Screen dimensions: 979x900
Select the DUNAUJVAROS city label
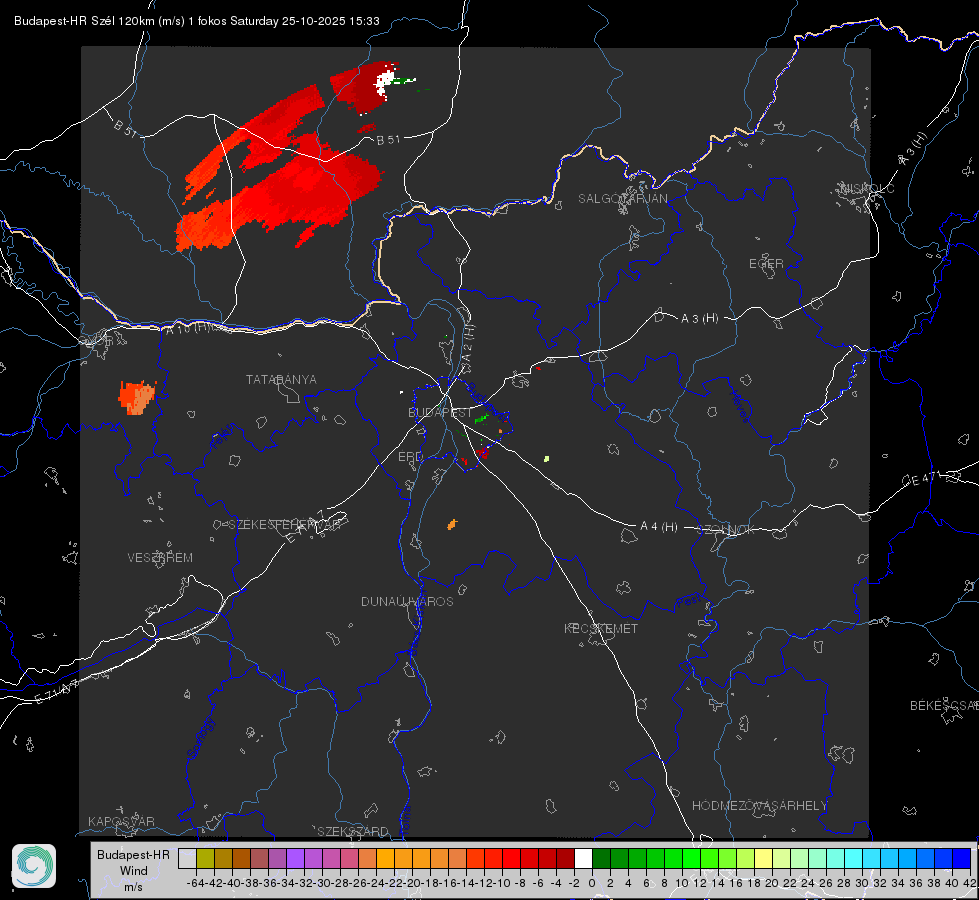(x=407, y=601)
